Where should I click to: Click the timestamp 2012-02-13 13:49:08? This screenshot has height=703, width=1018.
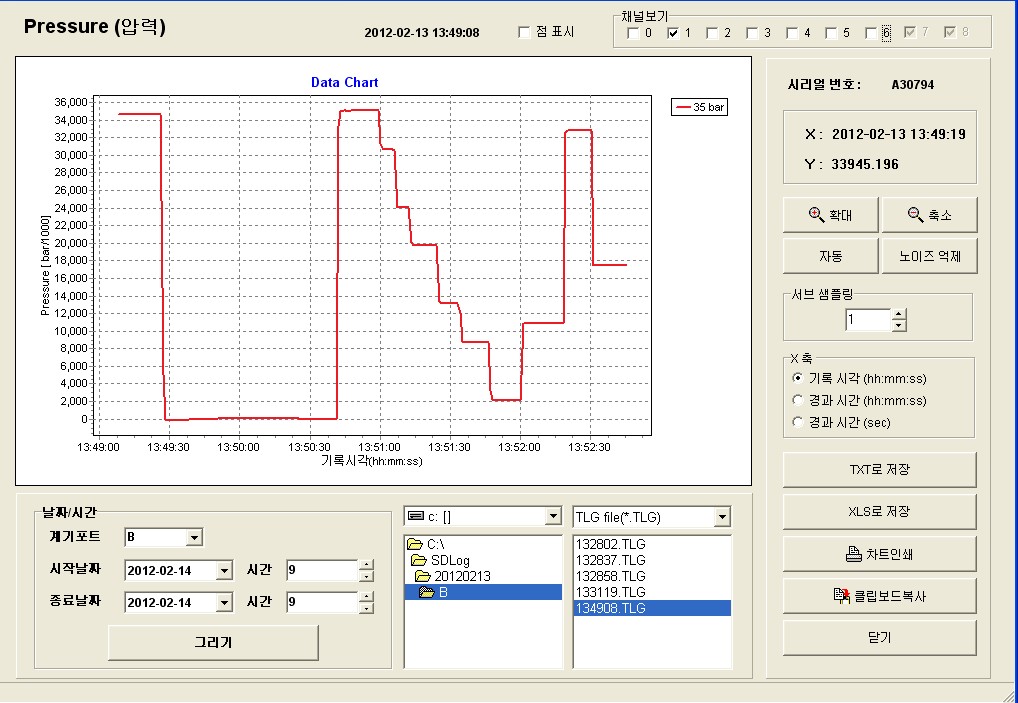(x=422, y=32)
